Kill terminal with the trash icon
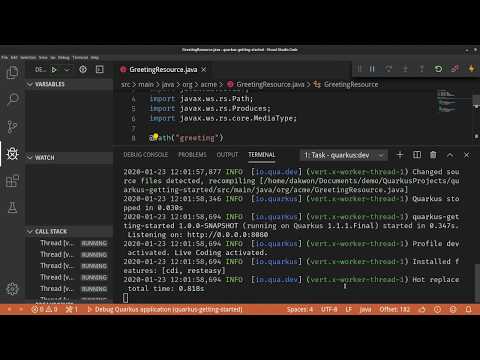480x360 pixels. pyautogui.click(x=433, y=155)
